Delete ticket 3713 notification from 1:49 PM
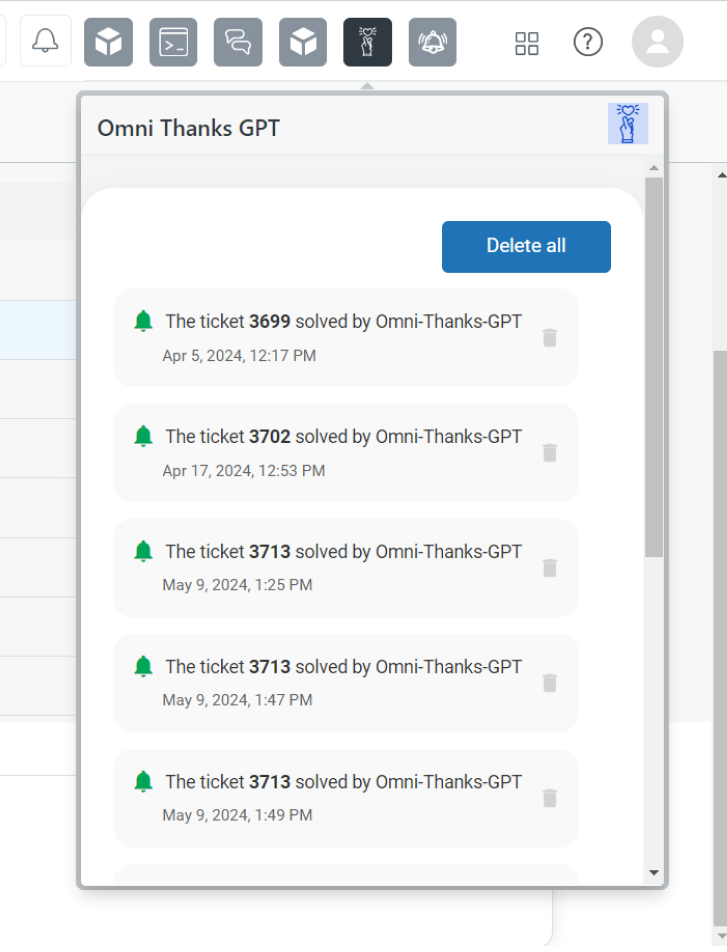The width and height of the screenshot is (727, 952). [x=550, y=798]
